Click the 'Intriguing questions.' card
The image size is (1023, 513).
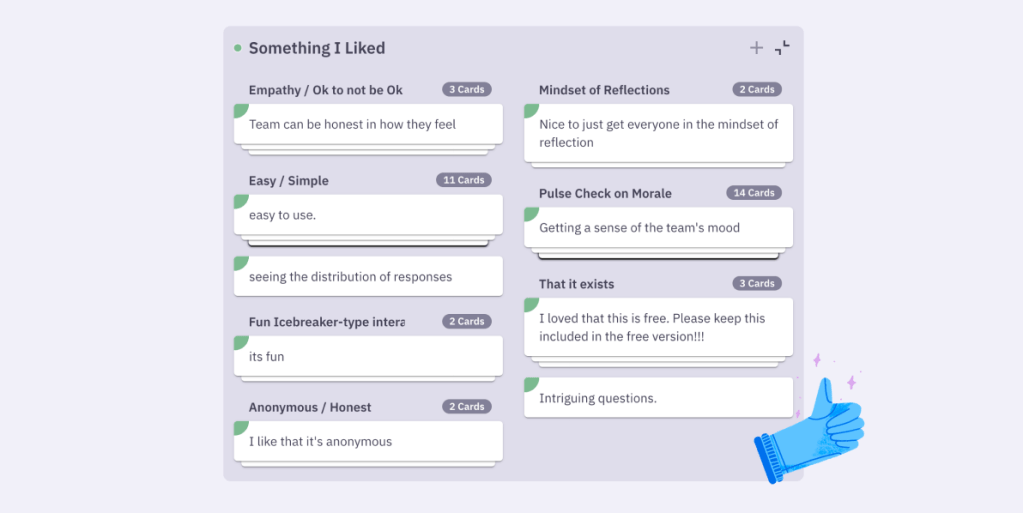(658, 397)
